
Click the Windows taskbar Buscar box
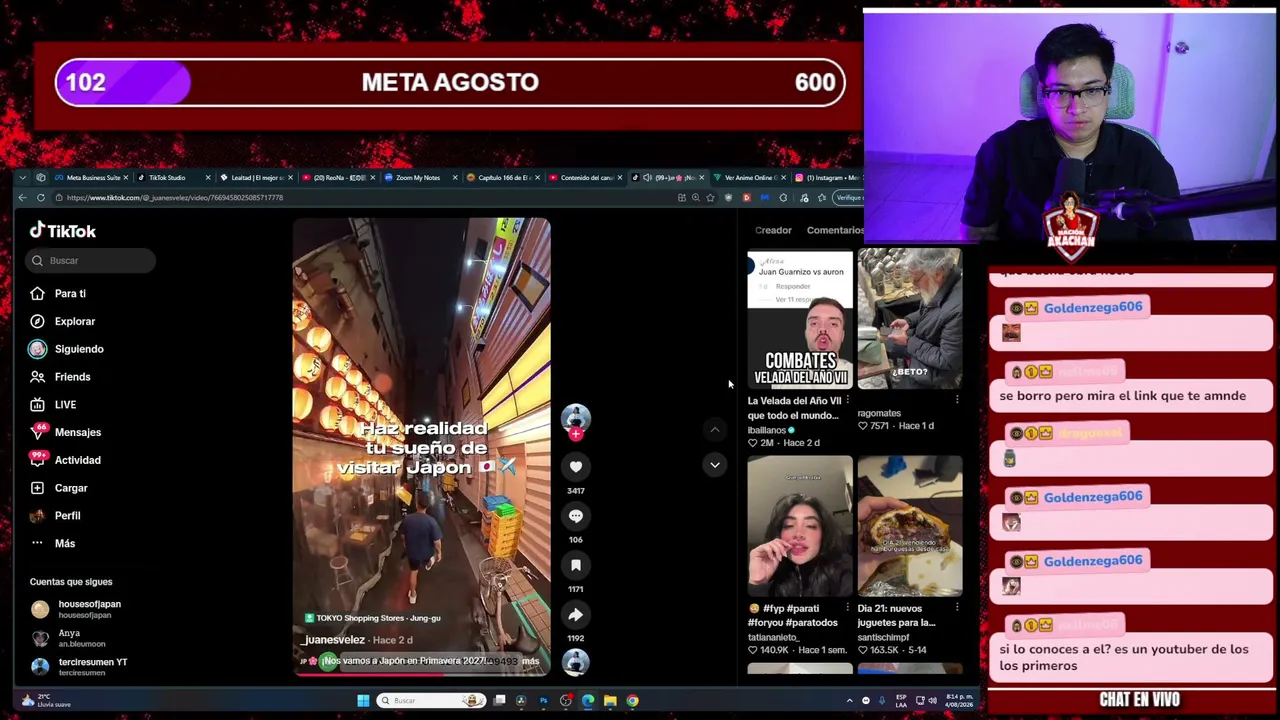pyautogui.click(x=431, y=701)
